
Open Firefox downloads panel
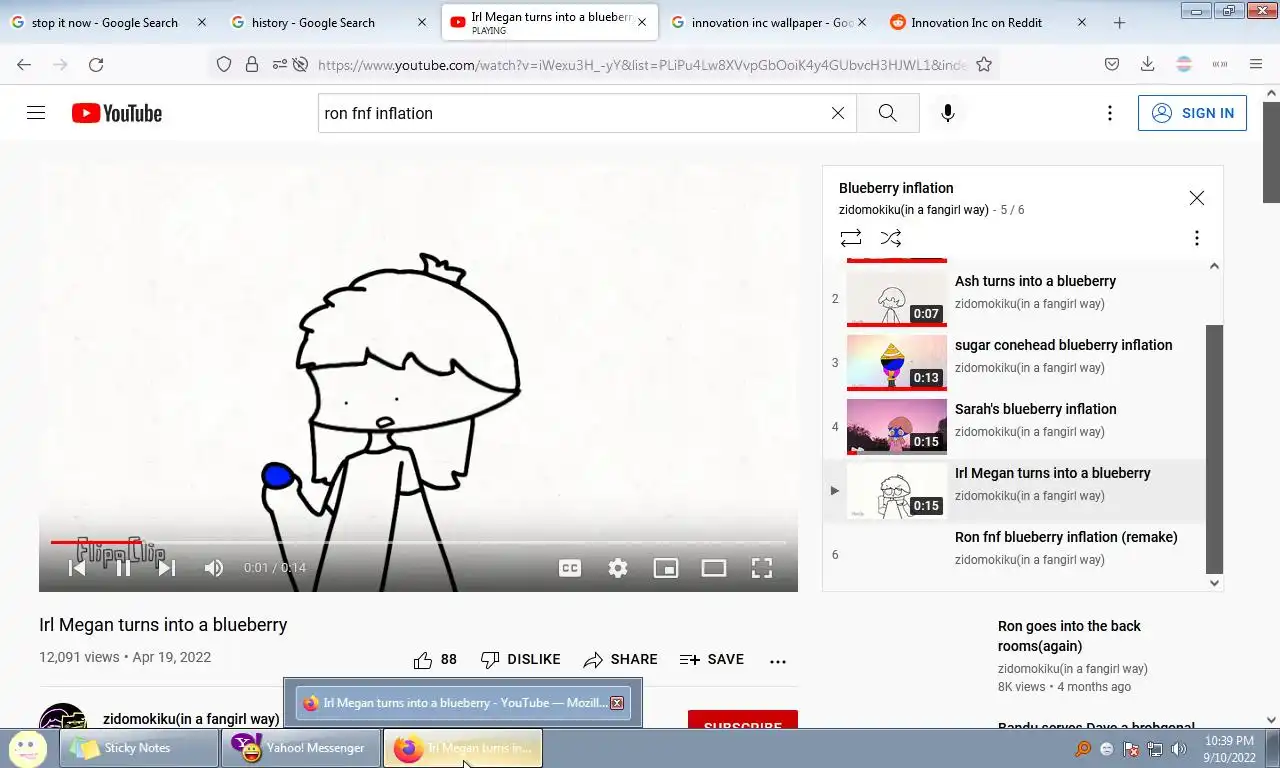tap(1148, 64)
